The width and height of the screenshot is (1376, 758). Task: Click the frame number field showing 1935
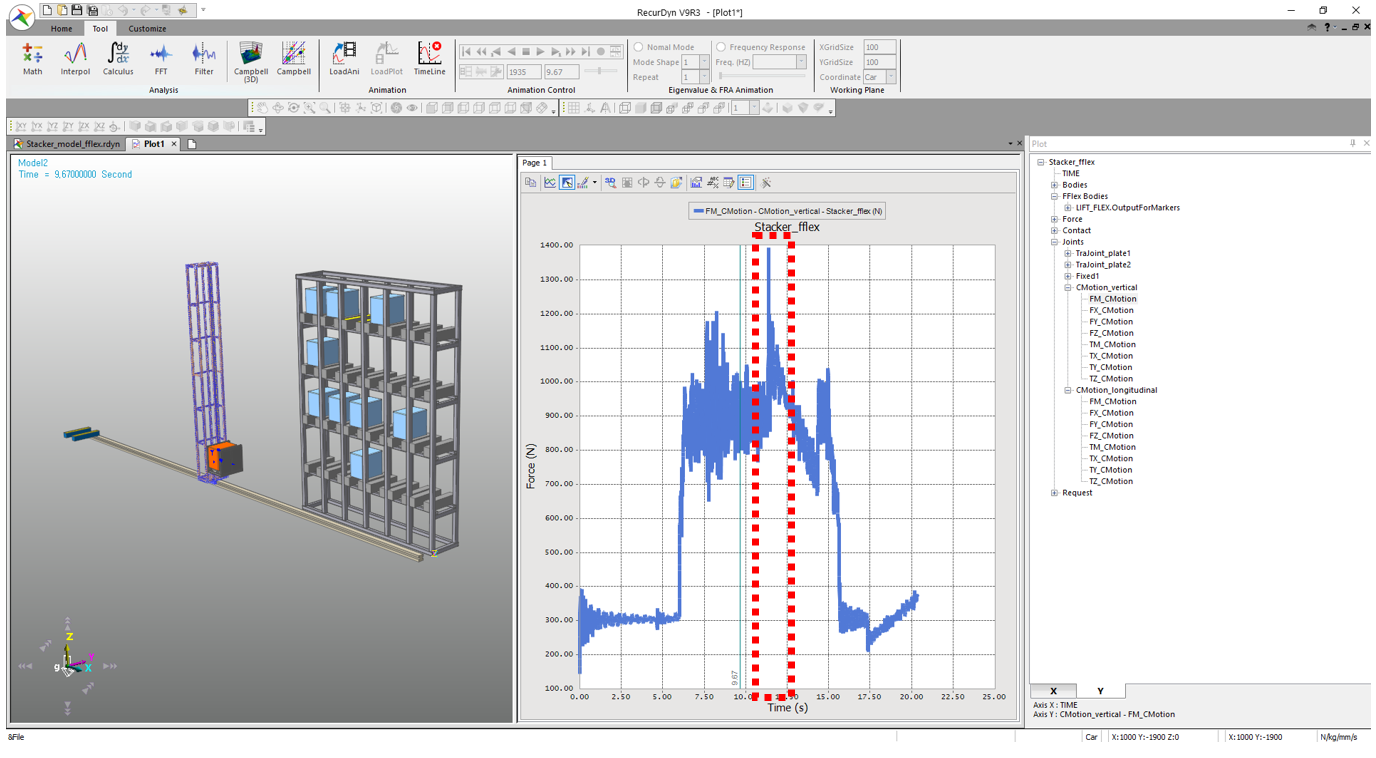[x=523, y=72]
